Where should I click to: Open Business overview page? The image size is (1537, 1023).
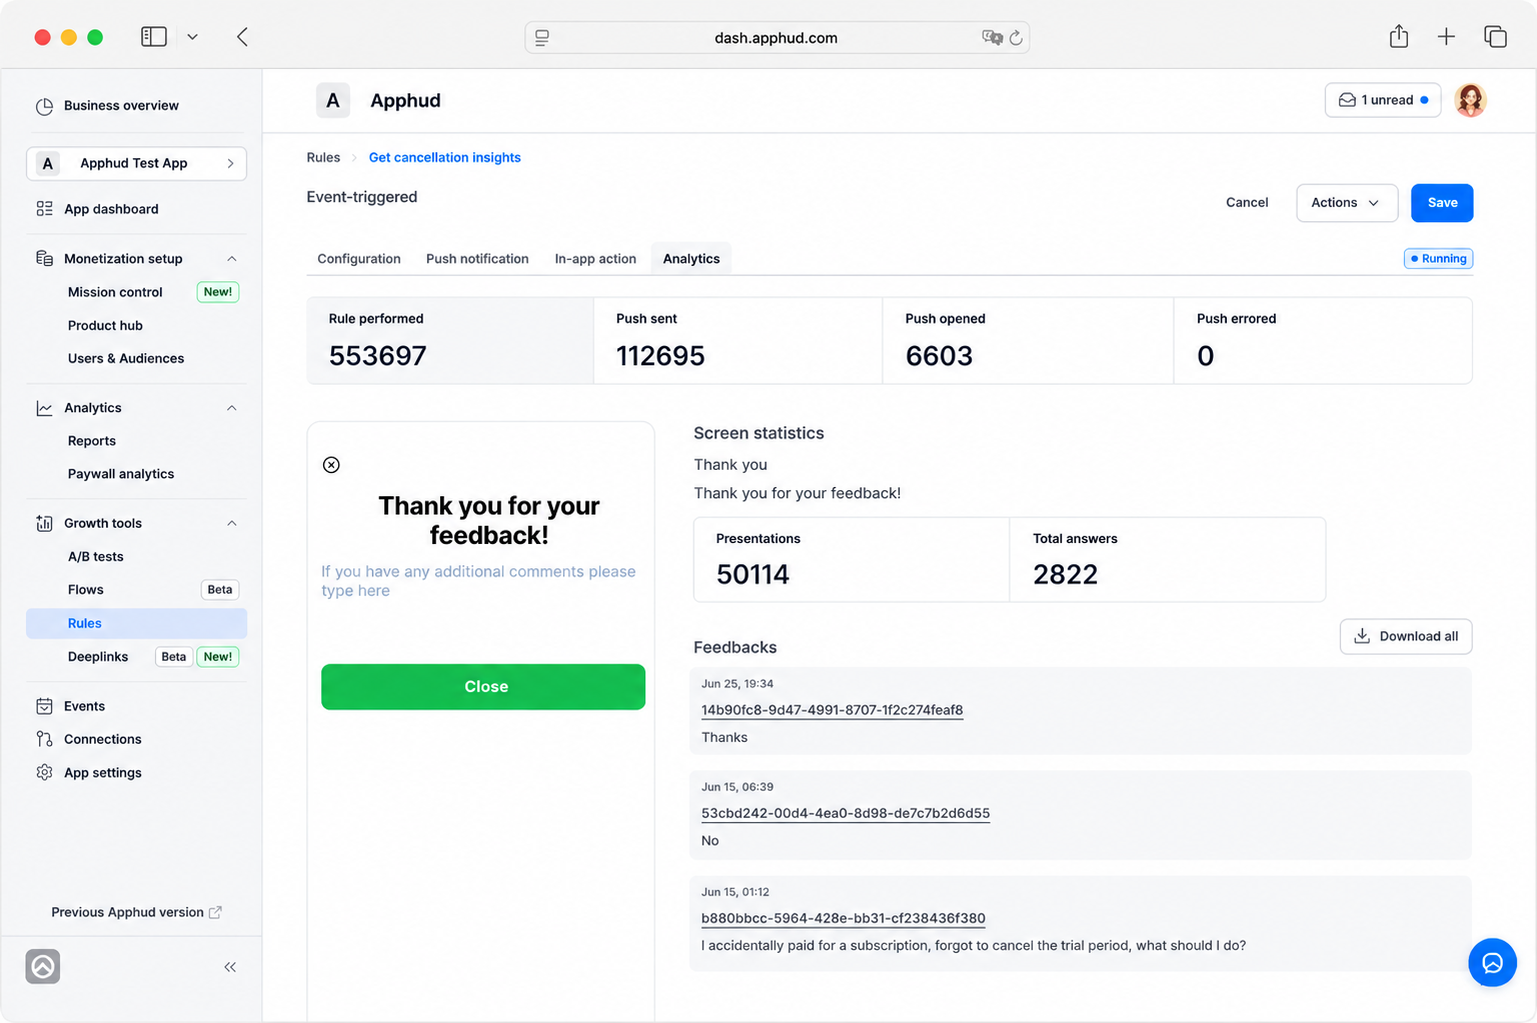(x=121, y=106)
